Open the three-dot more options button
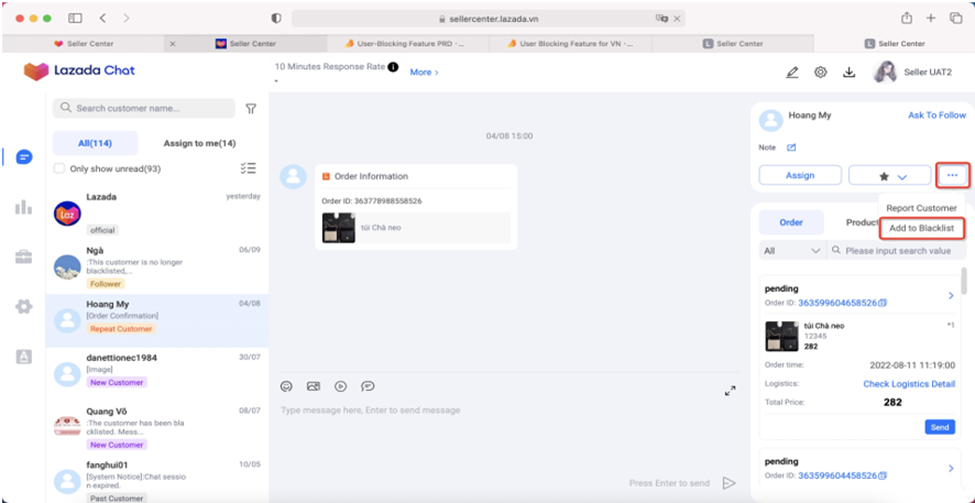Image resolution: width=975 pixels, height=503 pixels. (x=953, y=175)
